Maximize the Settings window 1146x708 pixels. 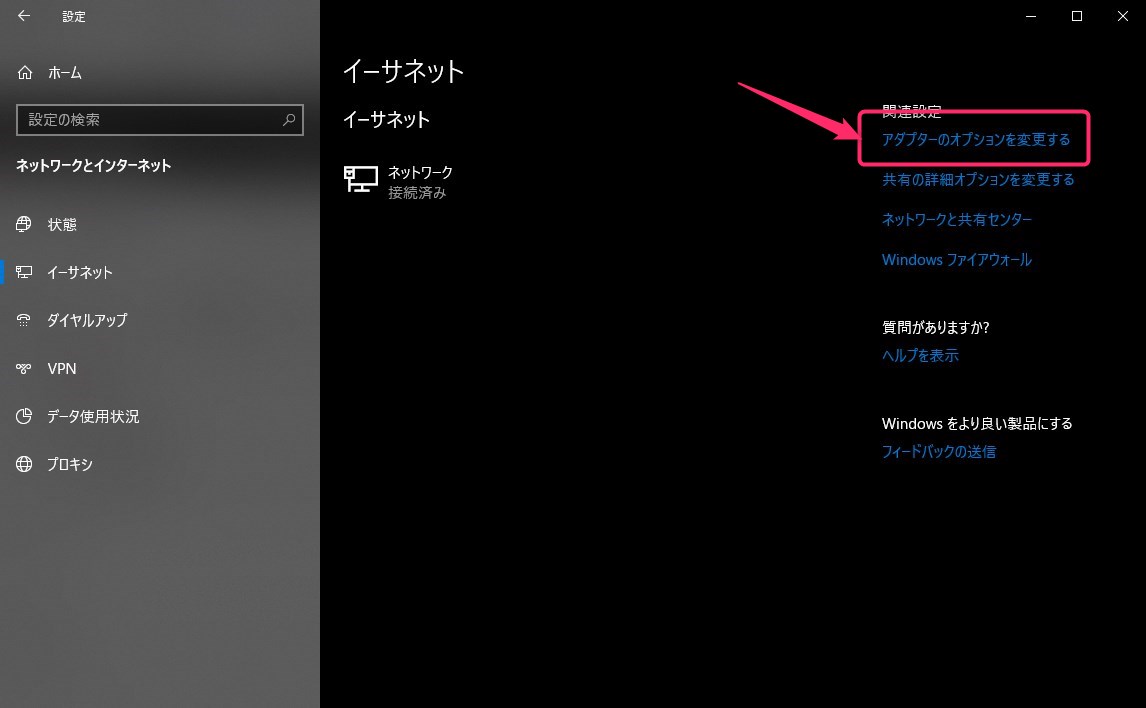1077,16
